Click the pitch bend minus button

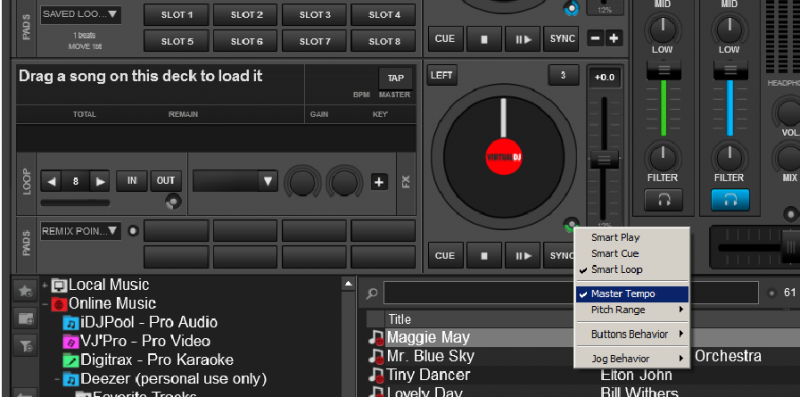tap(595, 38)
